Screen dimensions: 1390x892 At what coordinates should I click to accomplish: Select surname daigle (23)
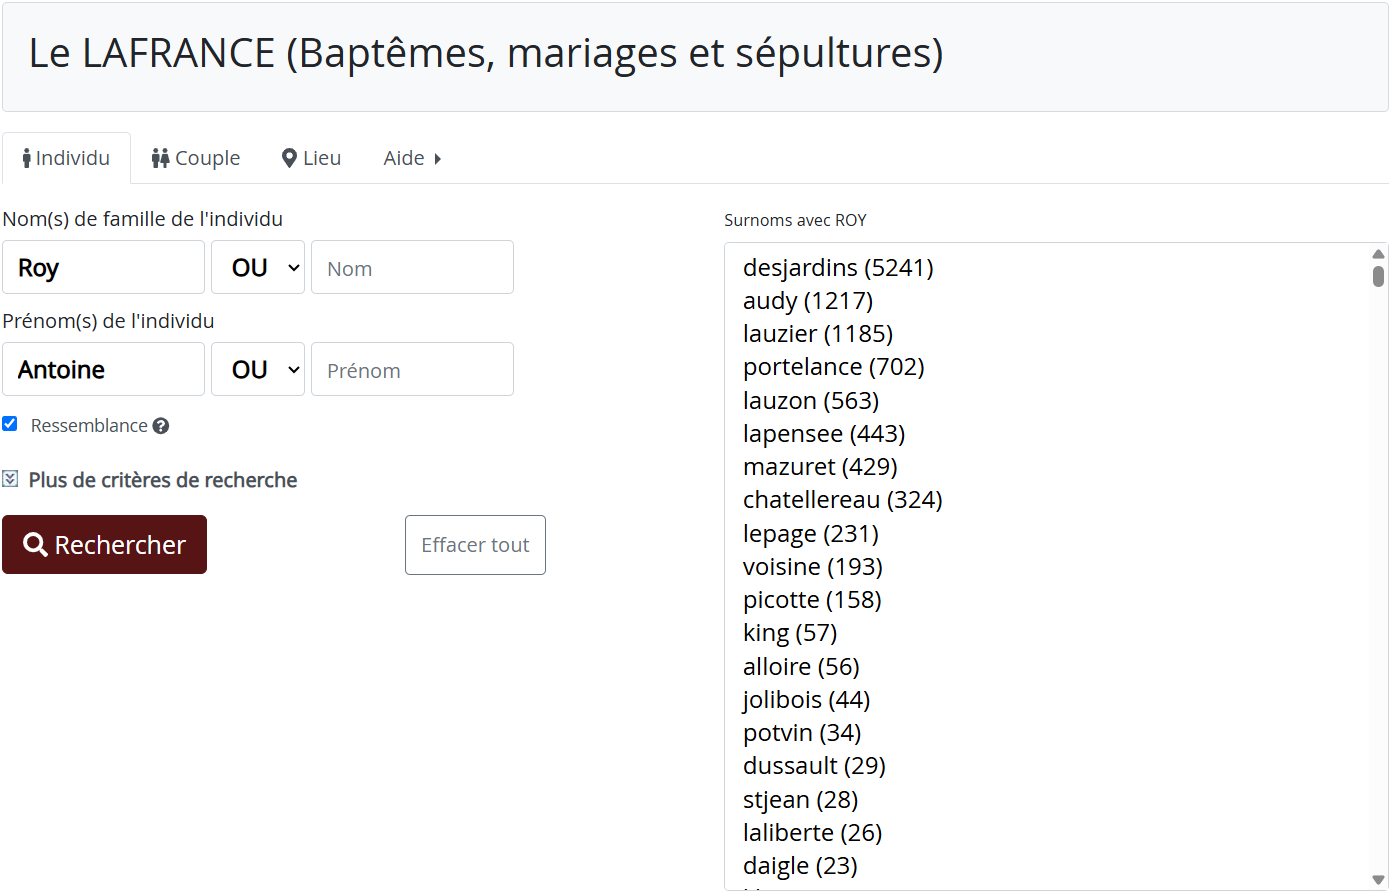click(x=800, y=866)
